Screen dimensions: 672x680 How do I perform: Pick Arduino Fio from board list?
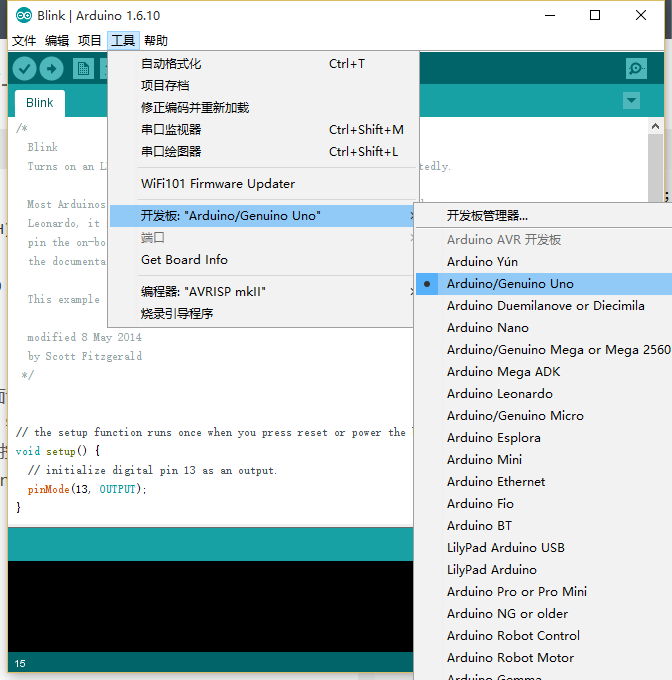[544, 503]
